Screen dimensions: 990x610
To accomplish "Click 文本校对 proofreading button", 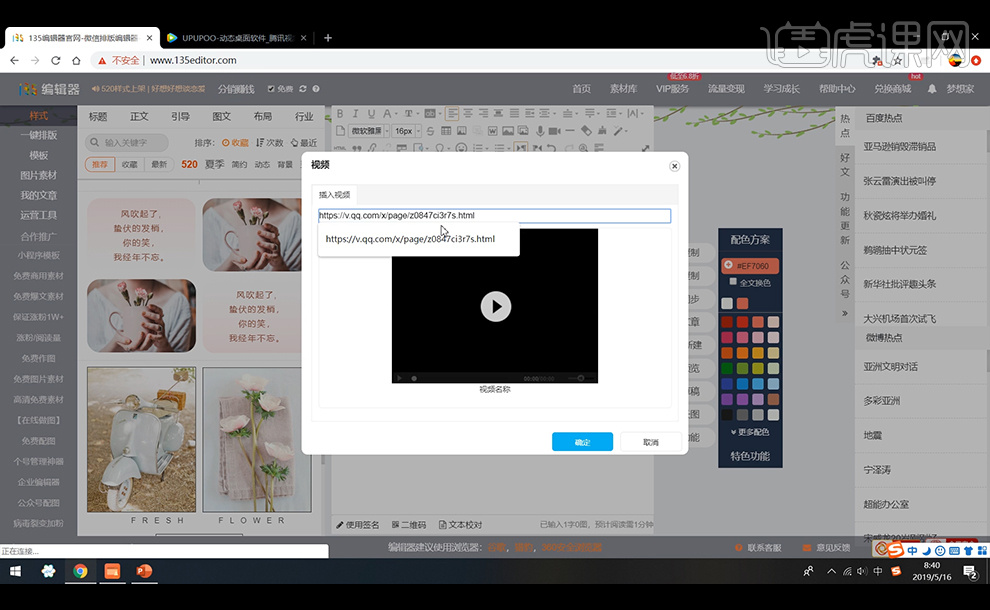I will (x=460, y=525).
